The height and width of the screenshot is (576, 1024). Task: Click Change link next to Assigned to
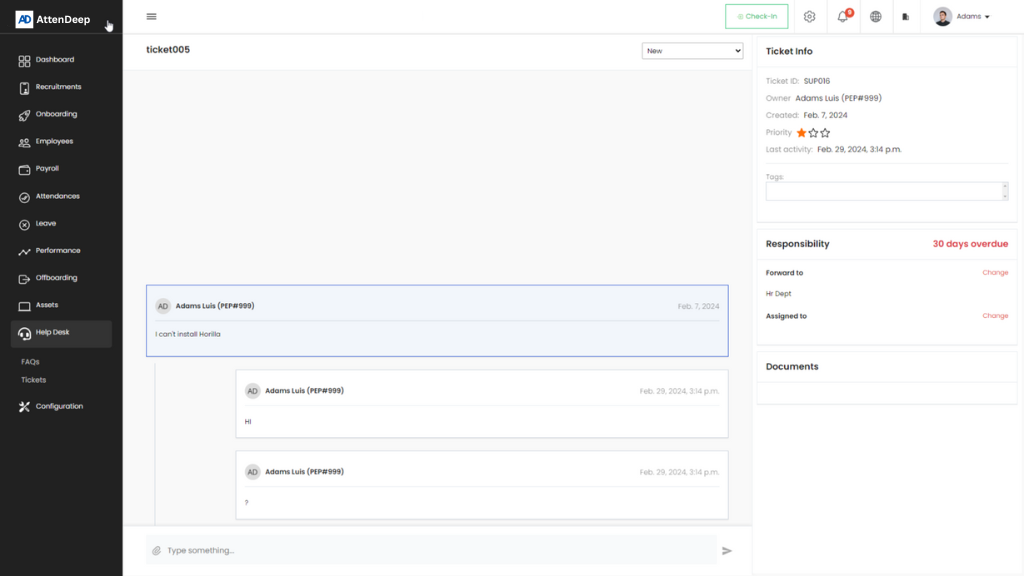click(995, 316)
